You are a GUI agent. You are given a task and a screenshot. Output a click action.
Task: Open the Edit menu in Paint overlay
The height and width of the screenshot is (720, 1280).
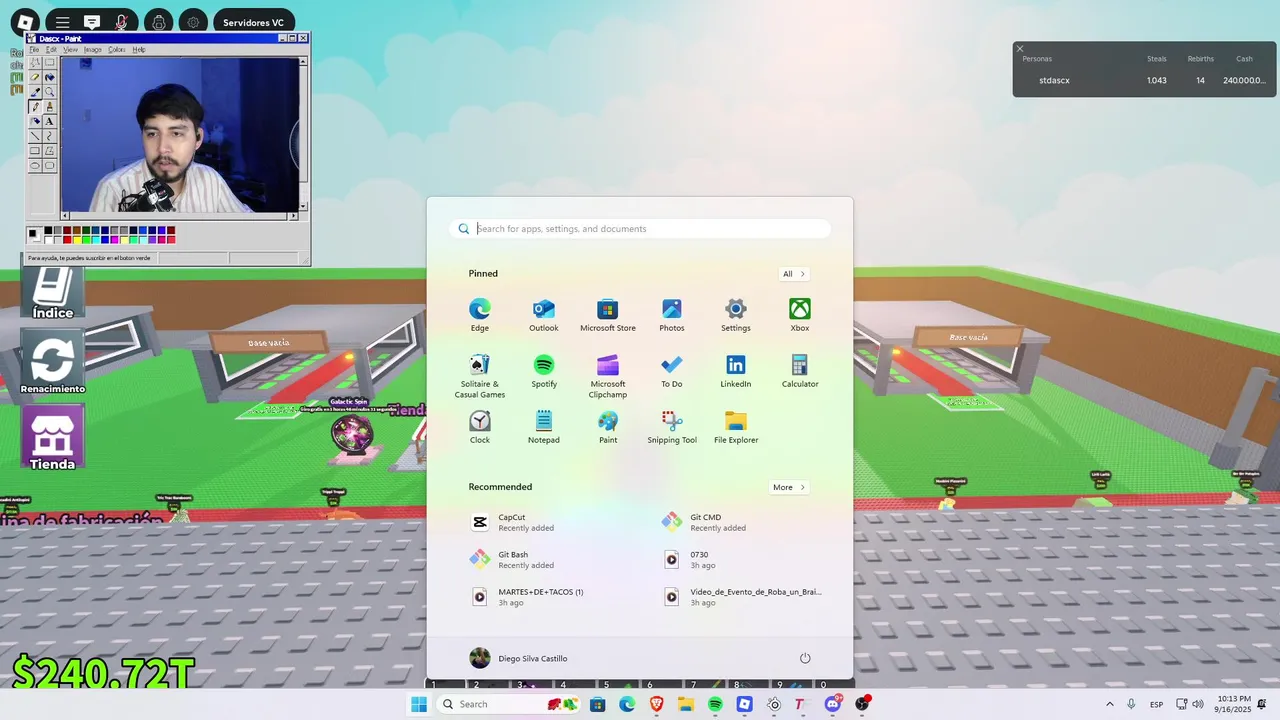pos(51,49)
